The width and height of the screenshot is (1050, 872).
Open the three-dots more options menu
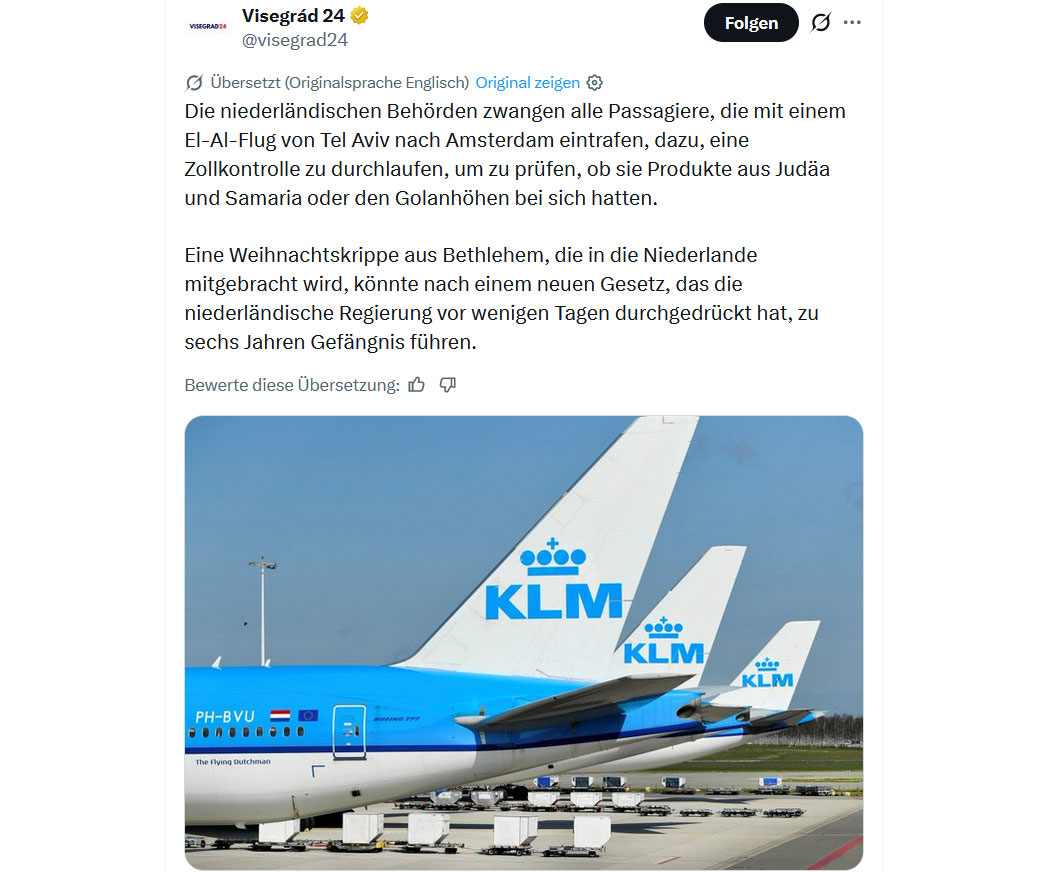coord(852,22)
